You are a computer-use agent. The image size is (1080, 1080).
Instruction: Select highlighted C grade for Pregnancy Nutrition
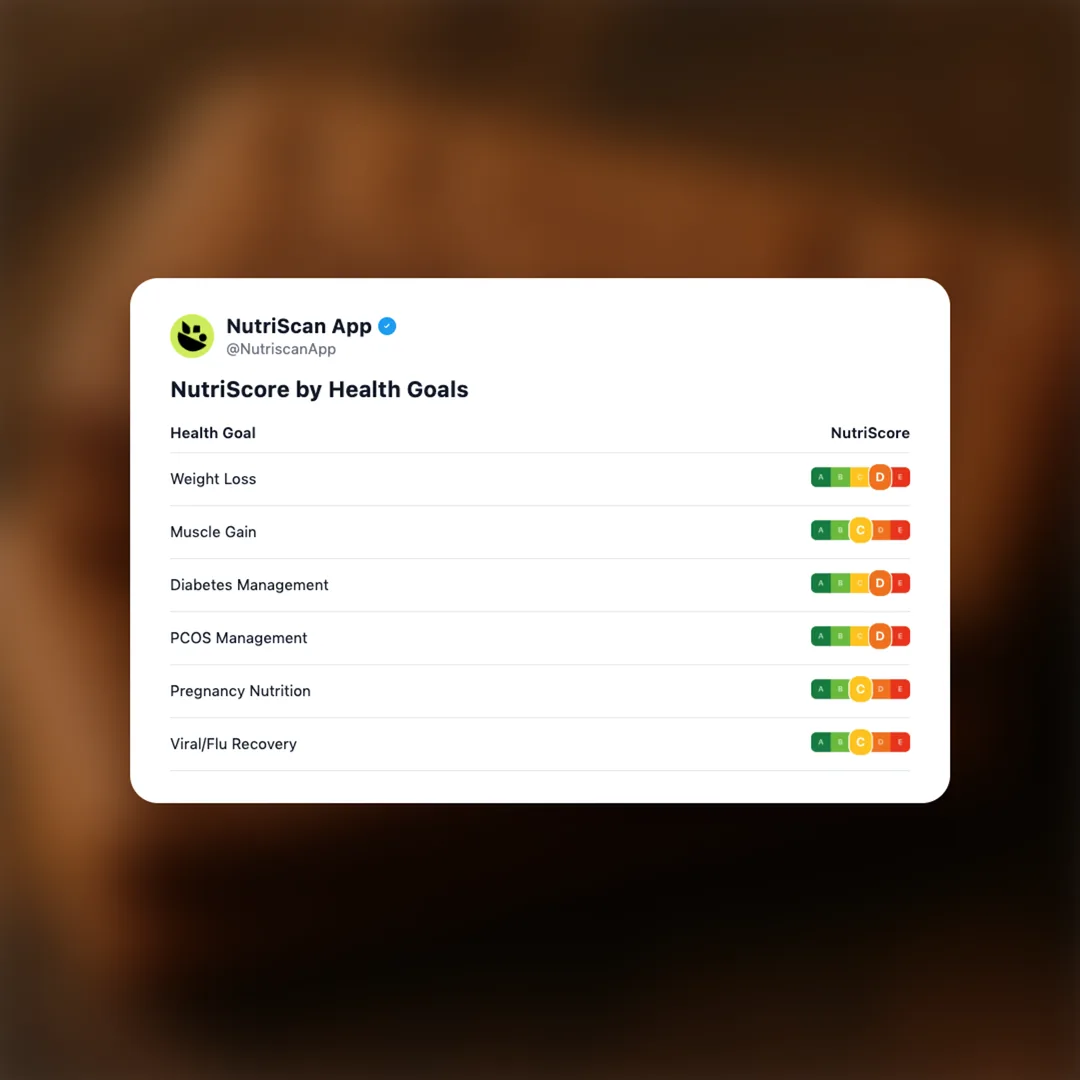point(860,690)
